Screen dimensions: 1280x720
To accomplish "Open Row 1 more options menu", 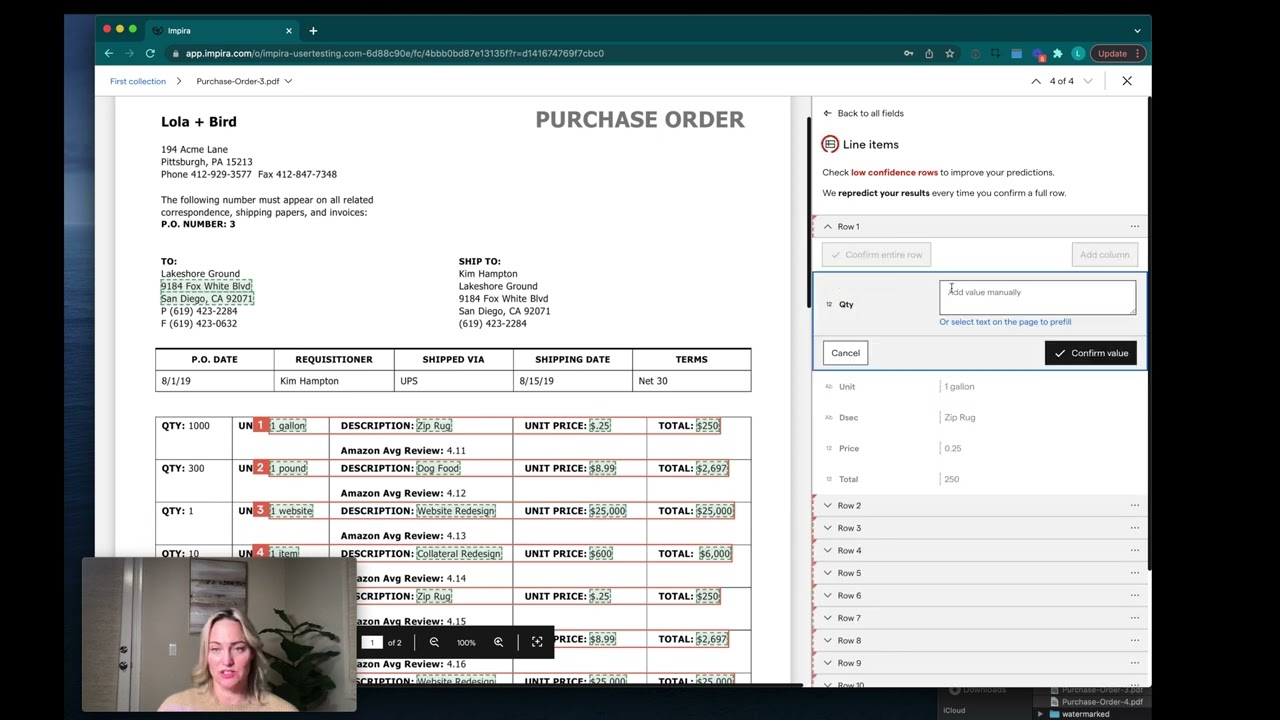I will click(x=1134, y=226).
